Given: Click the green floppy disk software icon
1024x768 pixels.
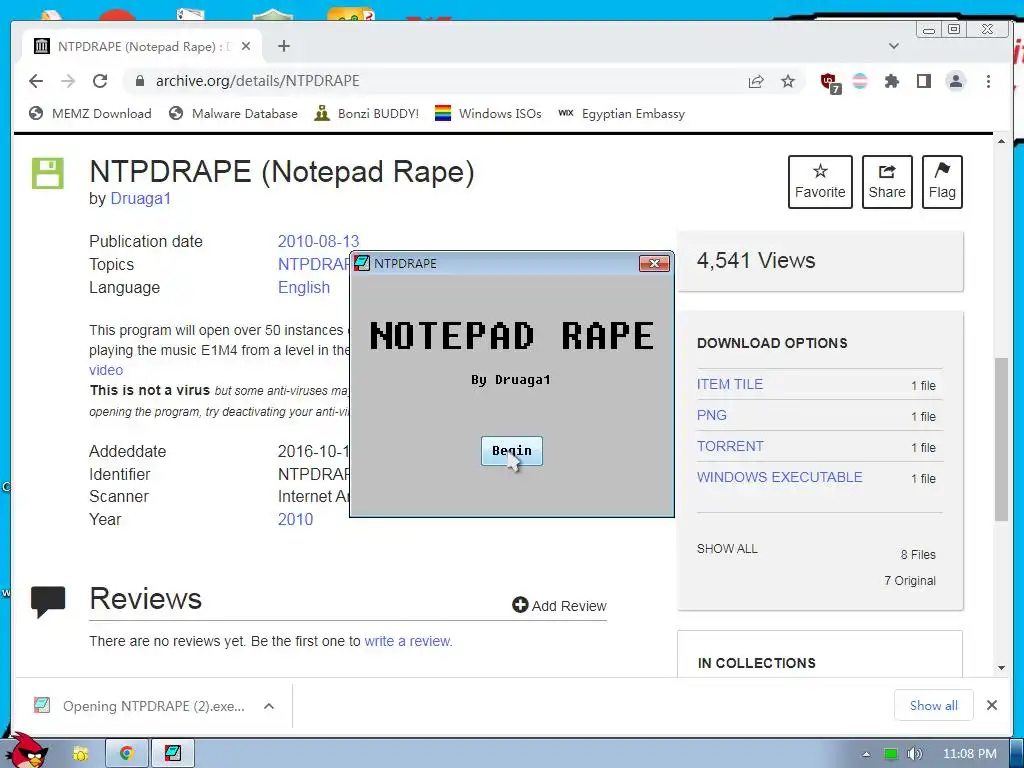Looking at the screenshot, I should (x=48, y=173).
